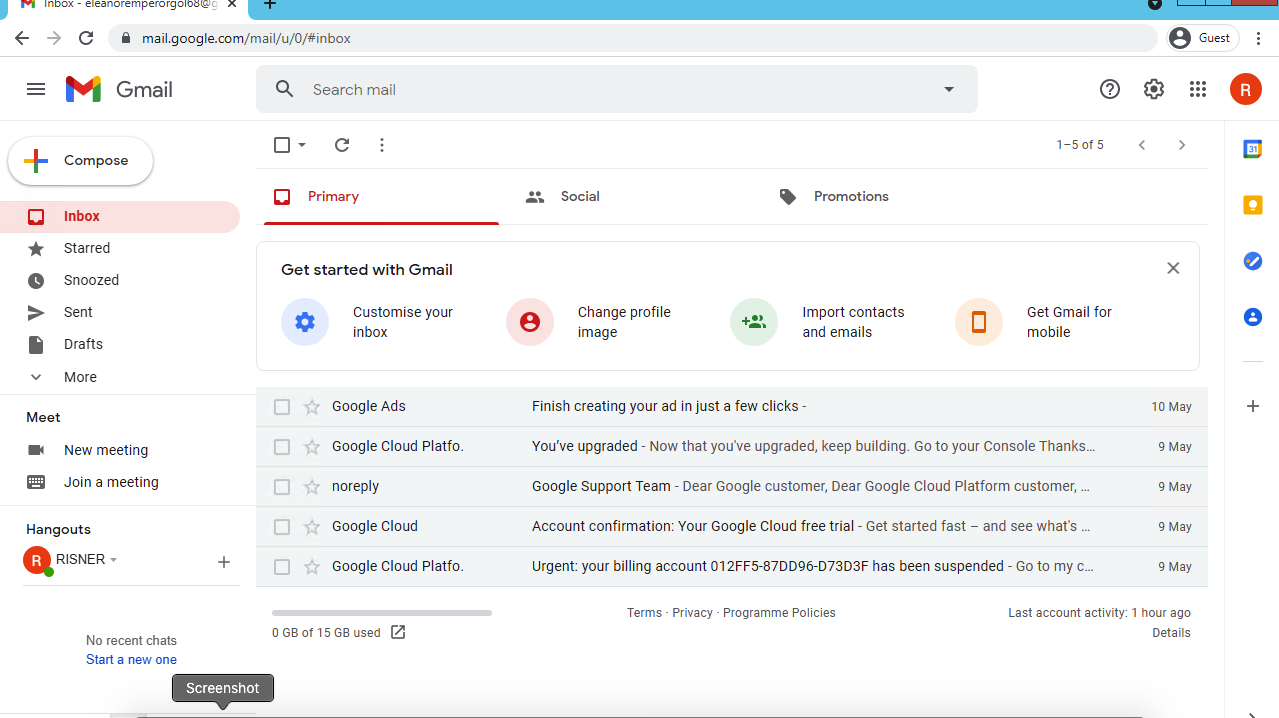The width and height of the screenshot is (1279, 718).
Task: Click the Get Gmail for mobile icon
Action: (979, 322)
